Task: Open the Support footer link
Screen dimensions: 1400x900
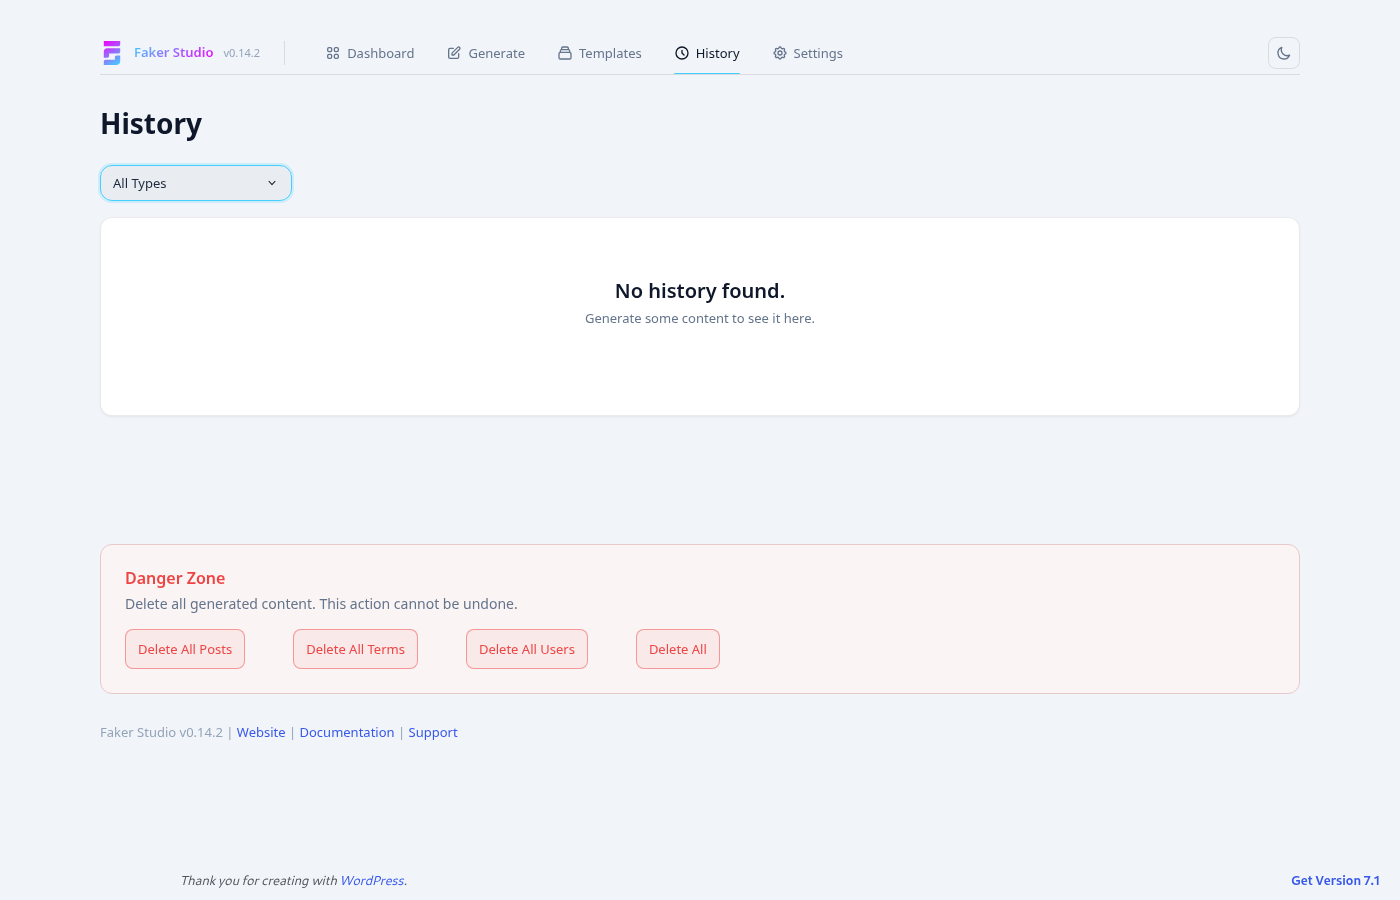Action: click(433, 733)
